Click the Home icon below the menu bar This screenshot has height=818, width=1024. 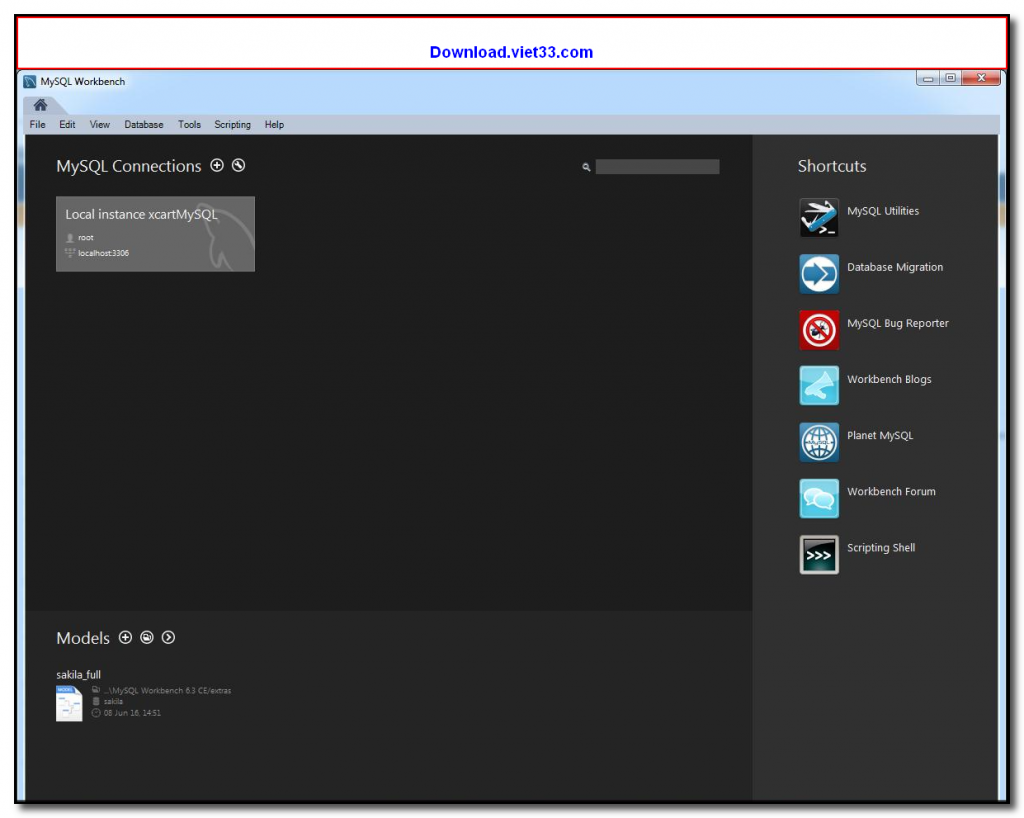point(39,103)
